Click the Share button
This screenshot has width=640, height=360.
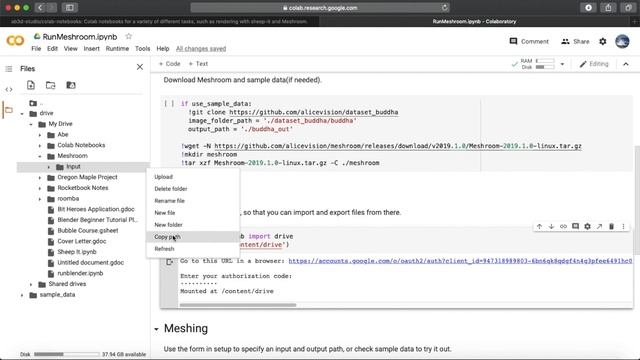point(575,41)
